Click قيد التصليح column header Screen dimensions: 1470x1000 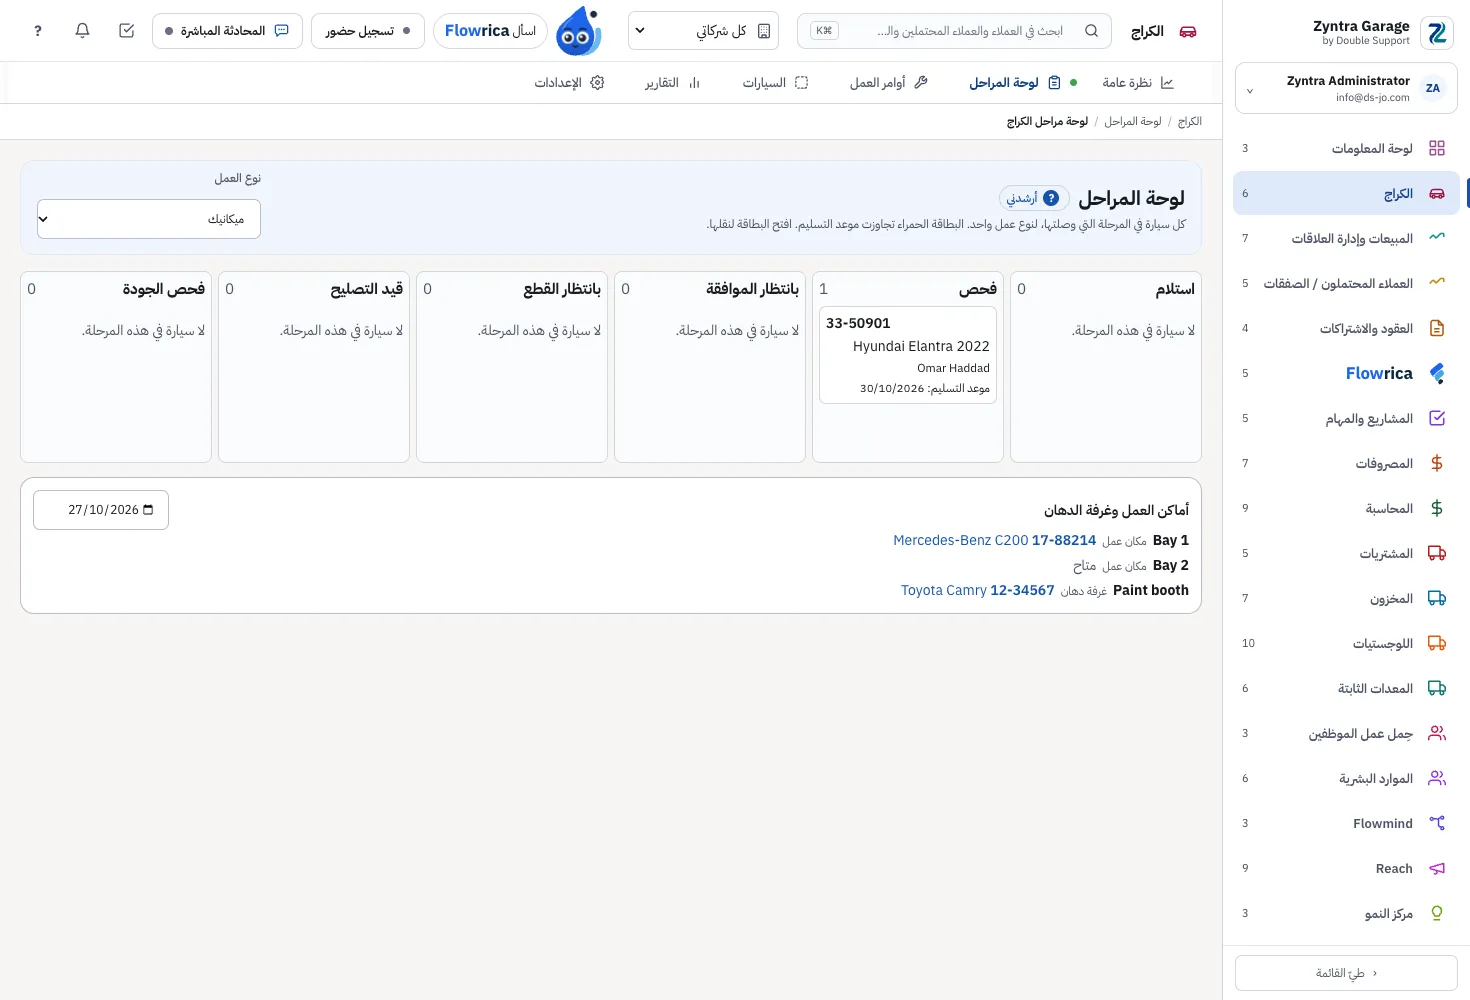pyautogui.click(x=367, y=289)
